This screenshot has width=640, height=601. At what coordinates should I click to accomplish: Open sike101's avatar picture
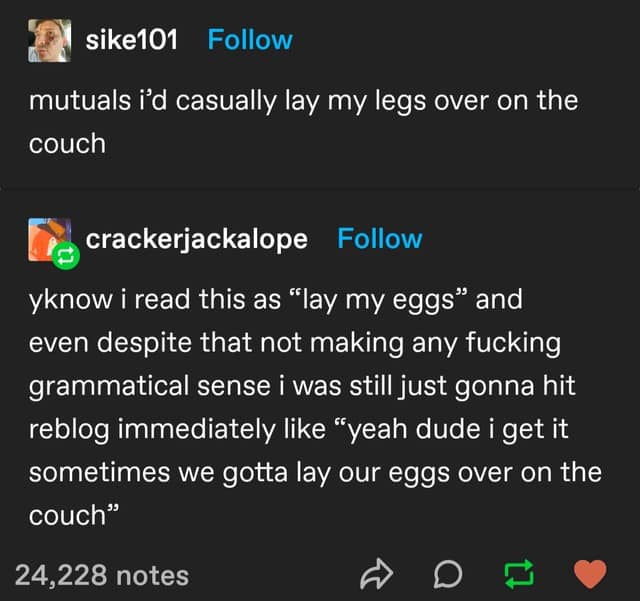(x=49, y=40)
